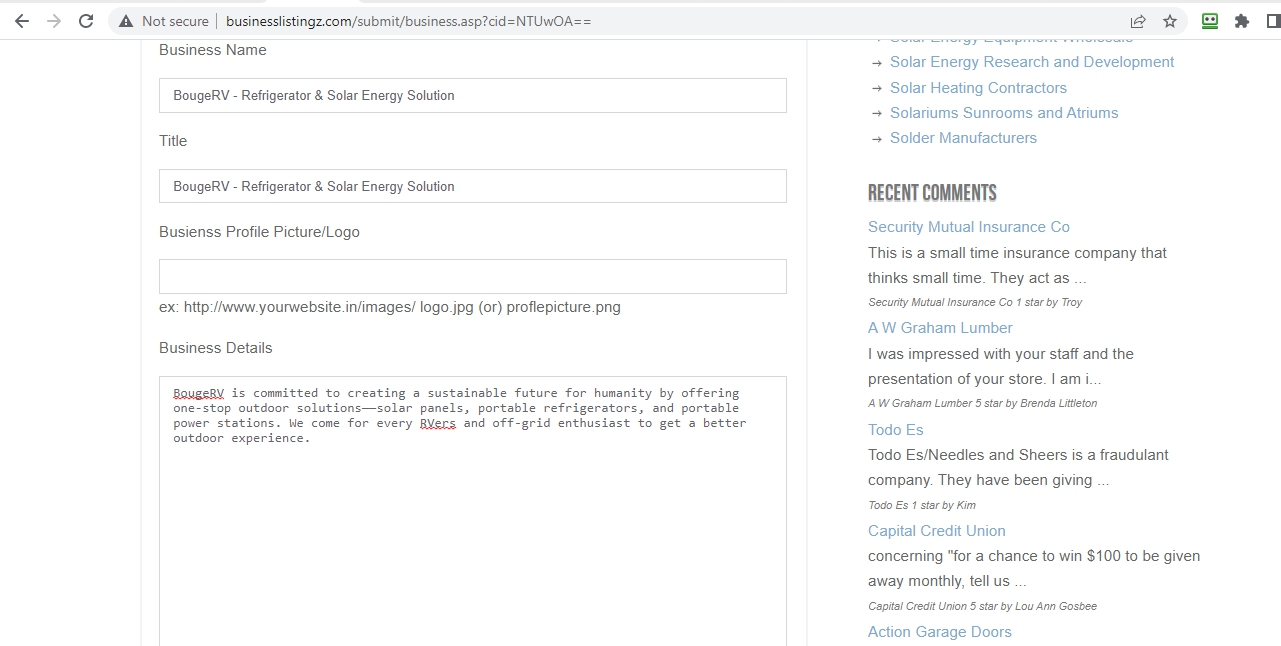Open the Solder Manufacturers link
Screen dimensions: 1281x646
963,138
